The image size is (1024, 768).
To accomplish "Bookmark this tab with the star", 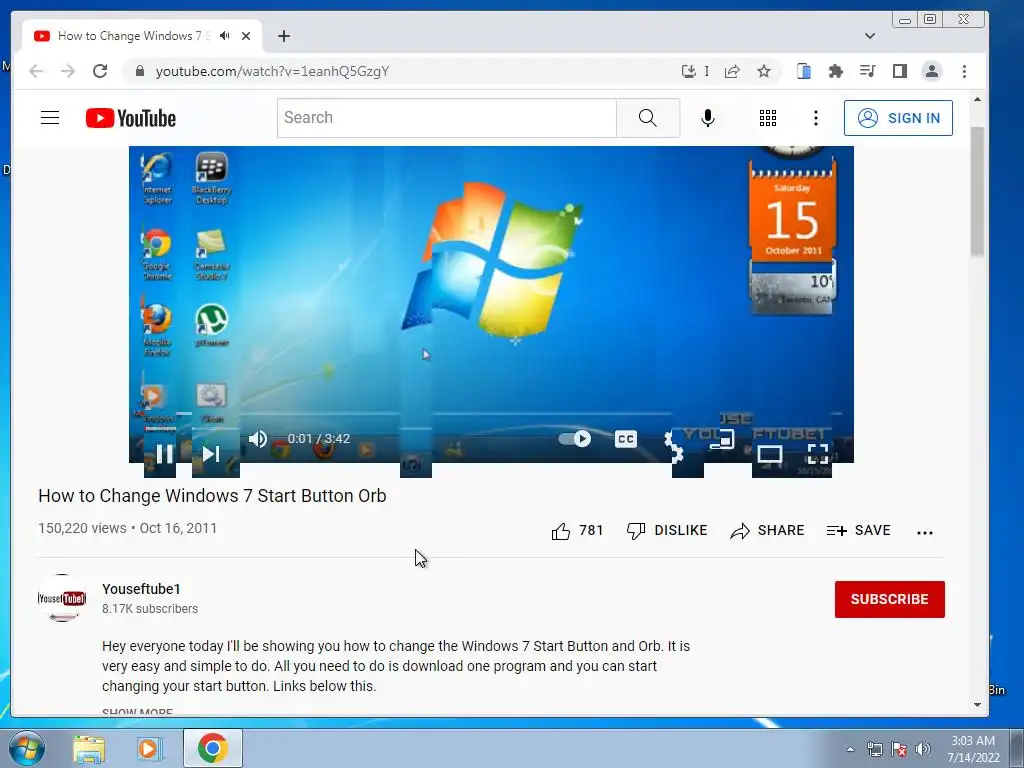I will 763,71.
